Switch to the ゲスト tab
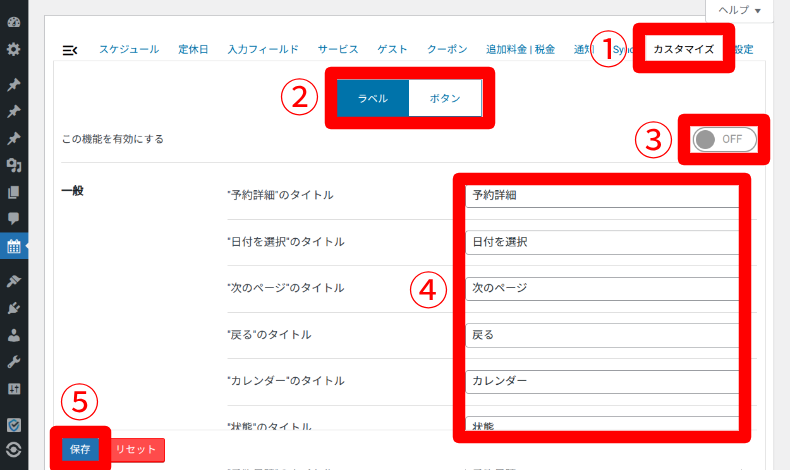Viewport: 790px width, 470px height. [392, 49]
